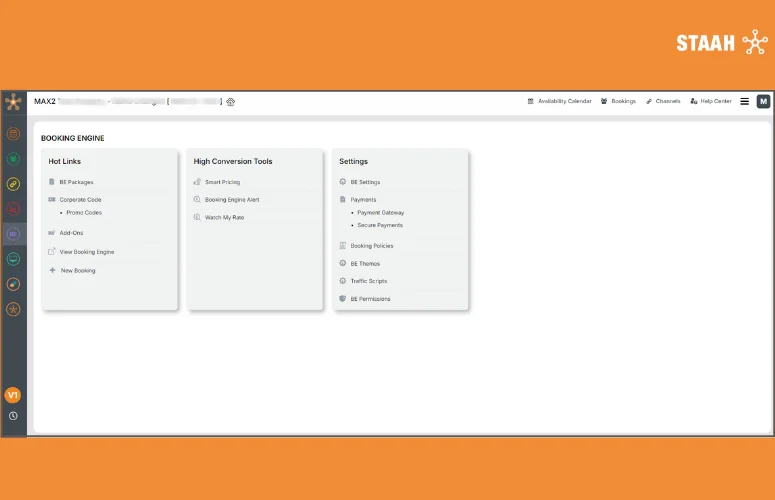Open the M user profile avatar
775x500 pixels.
tap(764, 101)
